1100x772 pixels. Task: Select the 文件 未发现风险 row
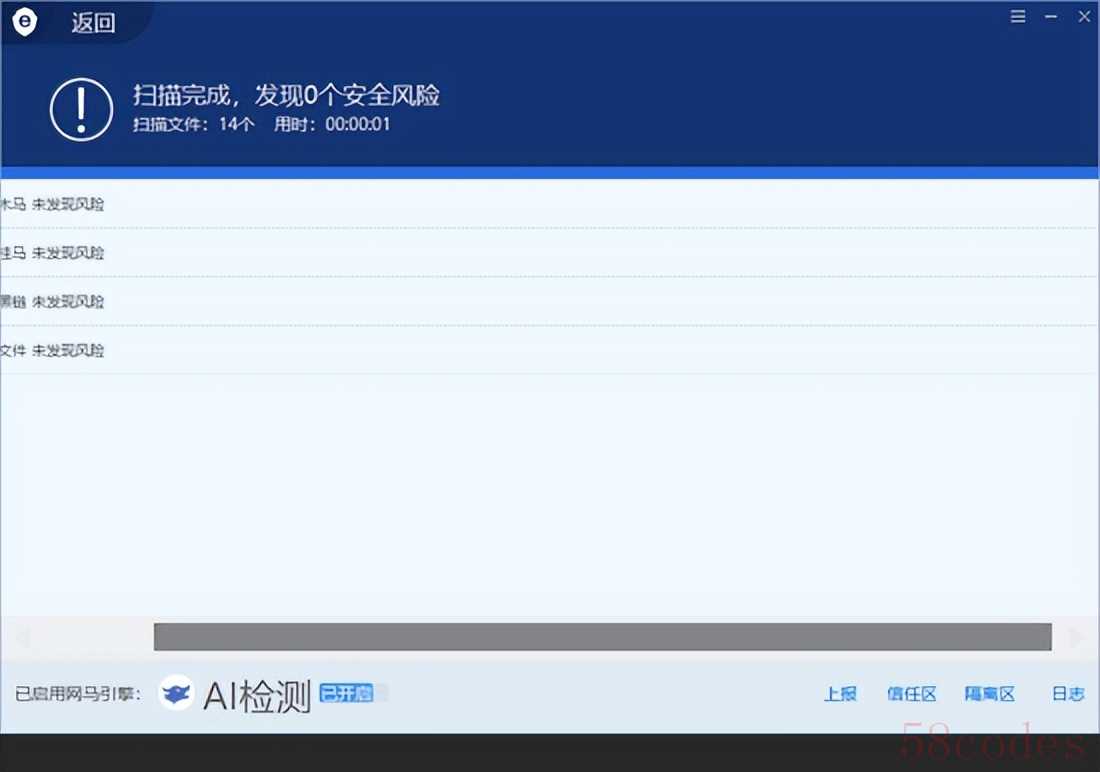point(549,350)
